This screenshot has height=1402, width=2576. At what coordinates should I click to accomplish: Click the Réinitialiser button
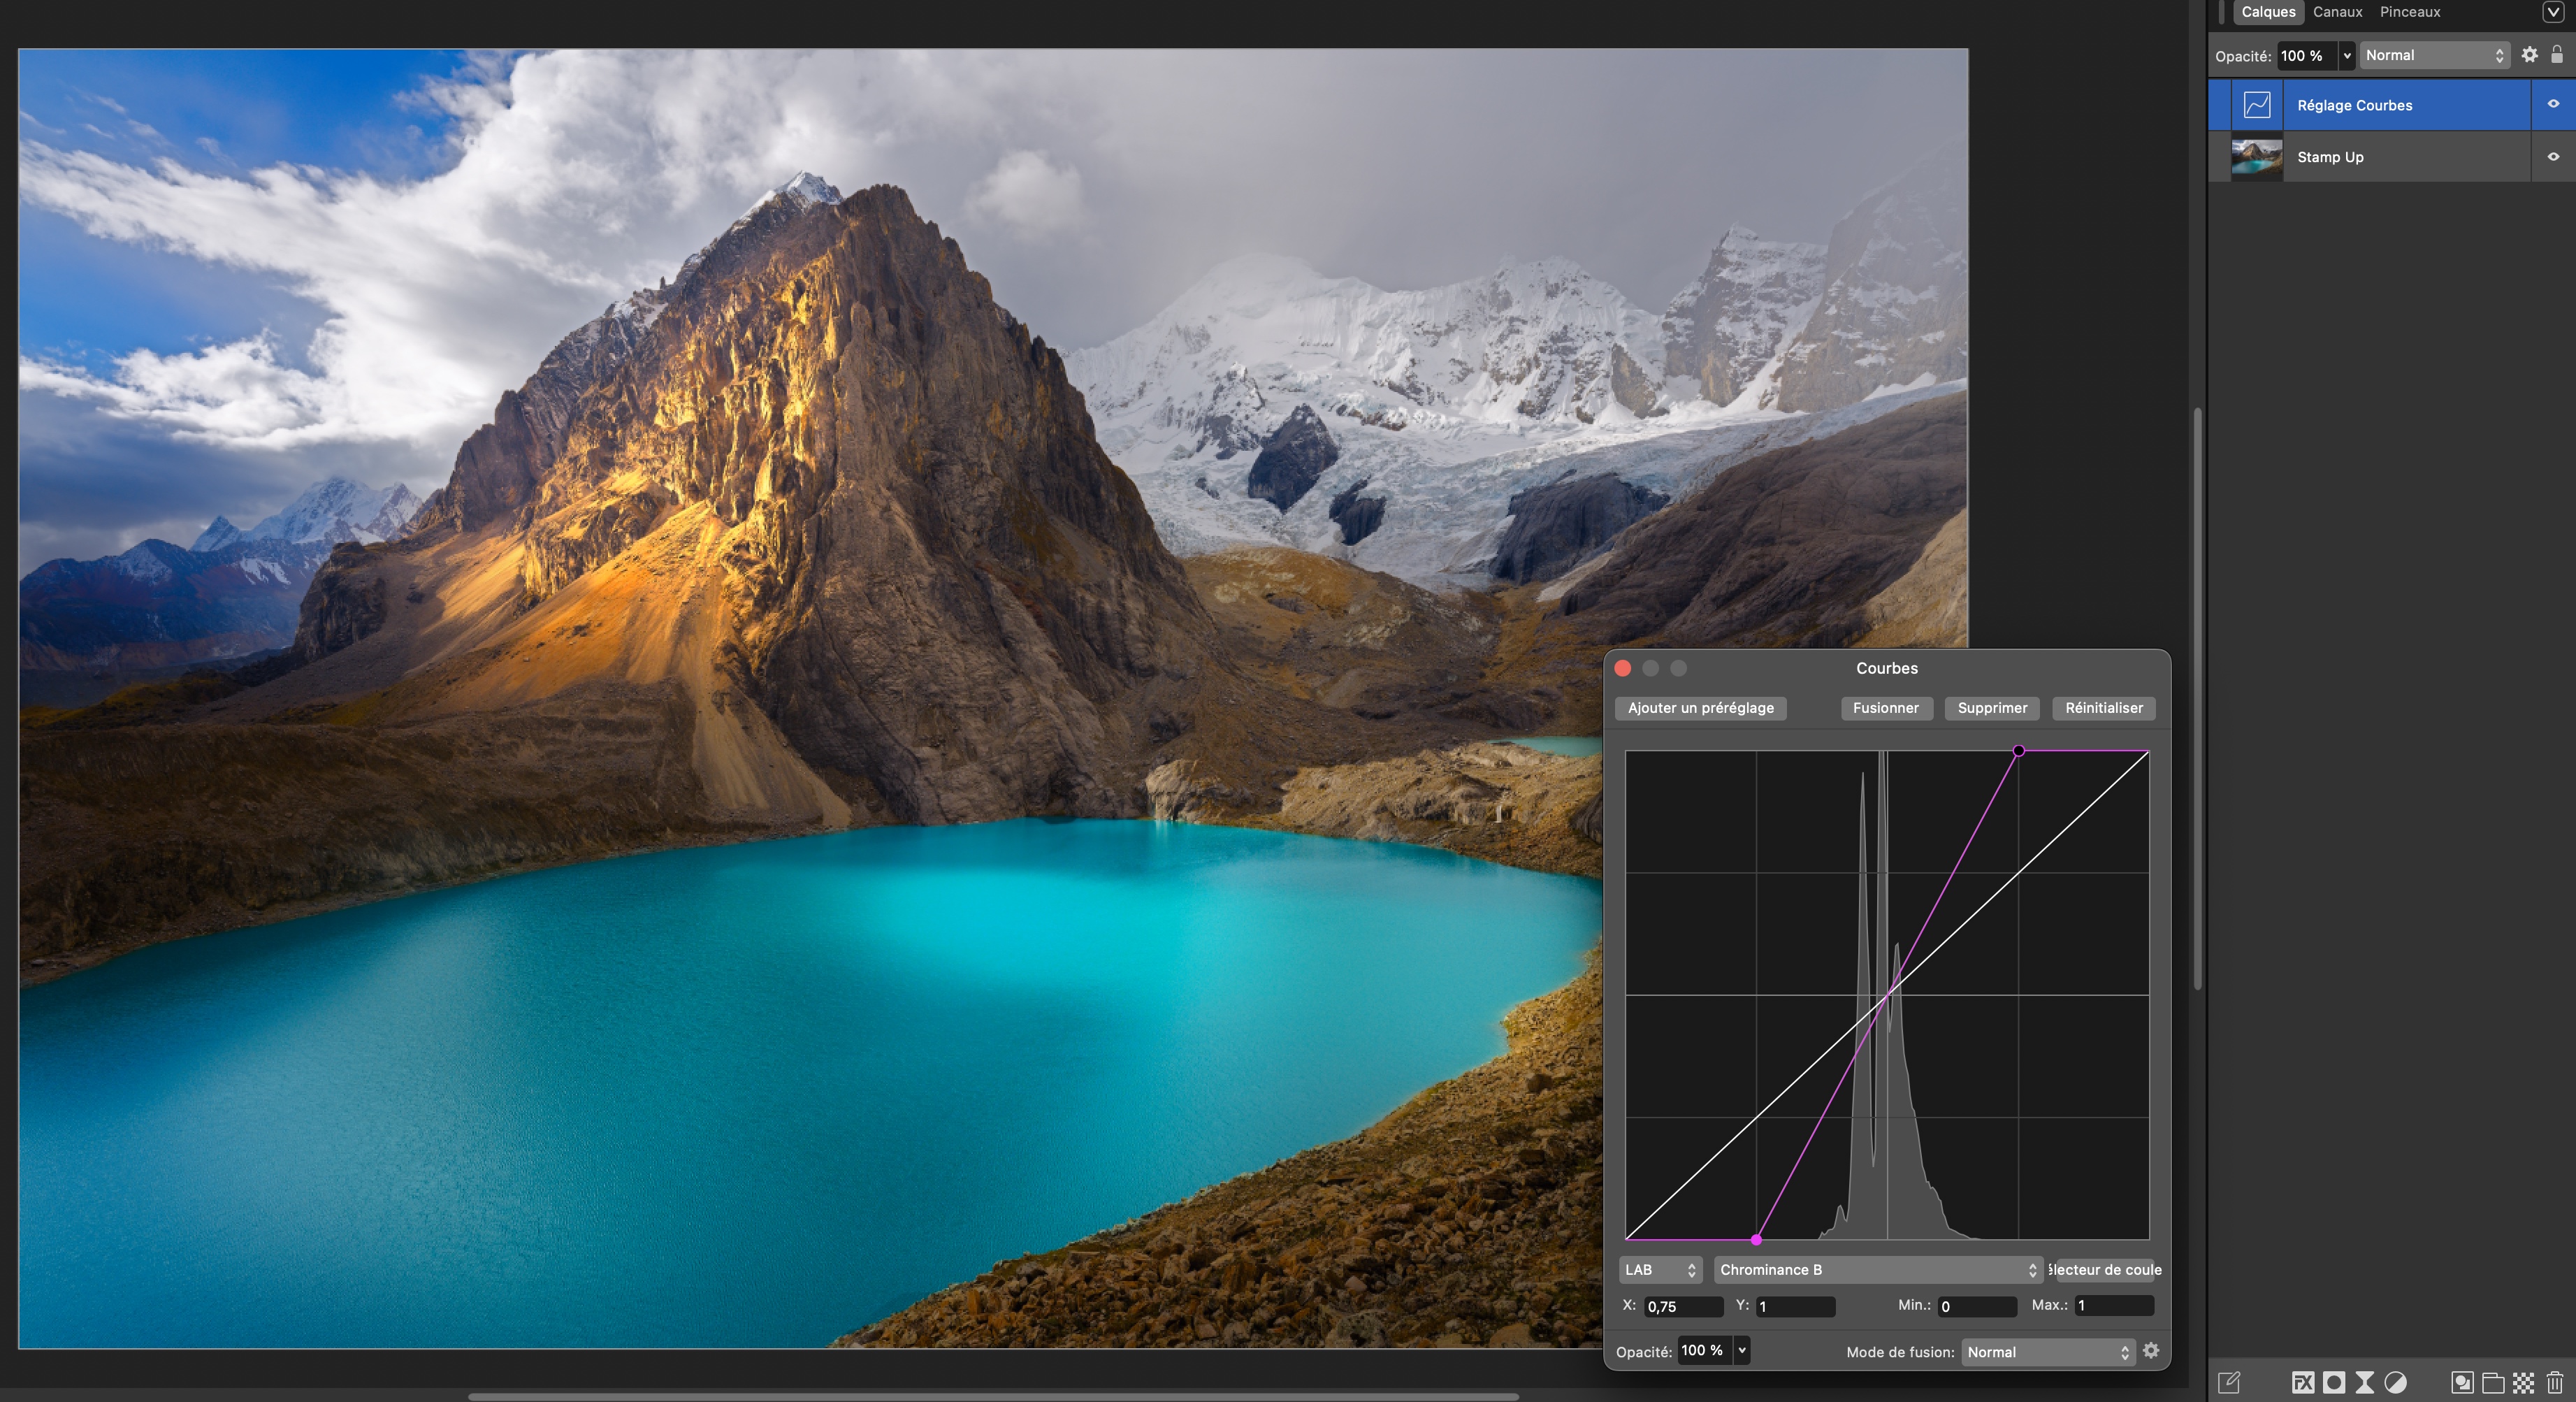tap(2103, 708)
